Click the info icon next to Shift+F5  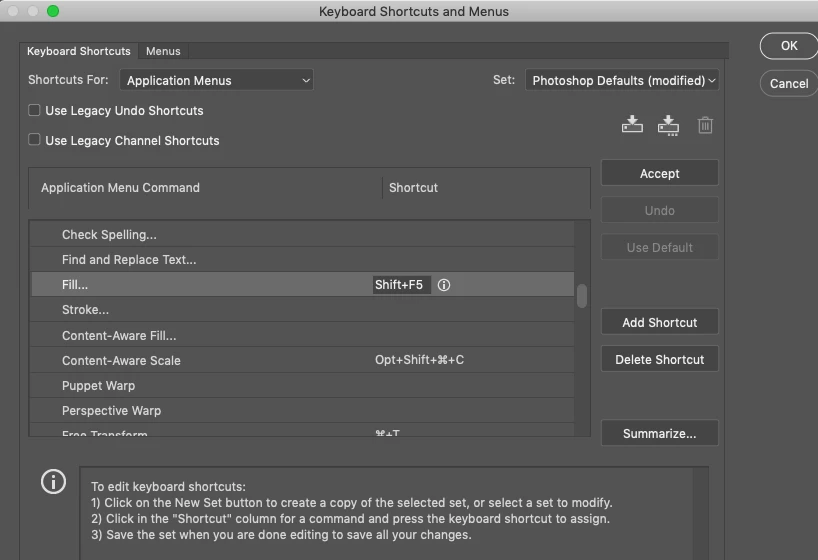coord(443,285)
